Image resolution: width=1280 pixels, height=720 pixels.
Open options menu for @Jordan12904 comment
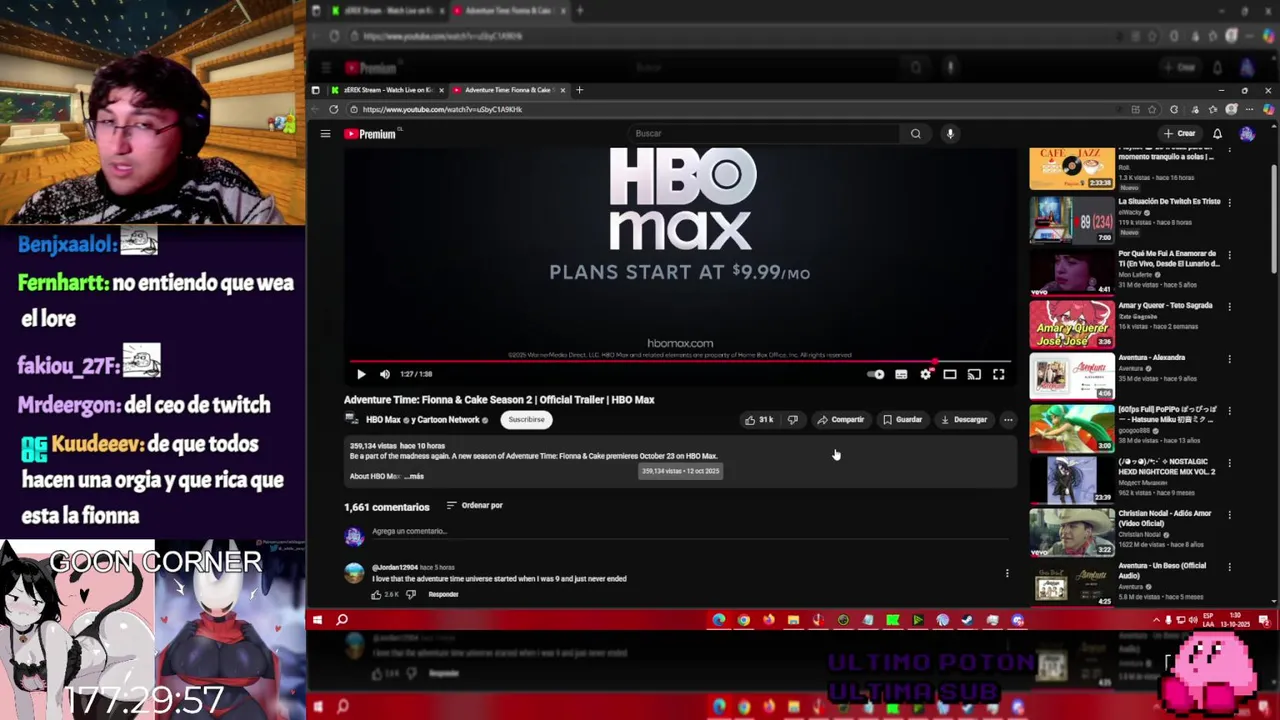(x=1007, y=573)
